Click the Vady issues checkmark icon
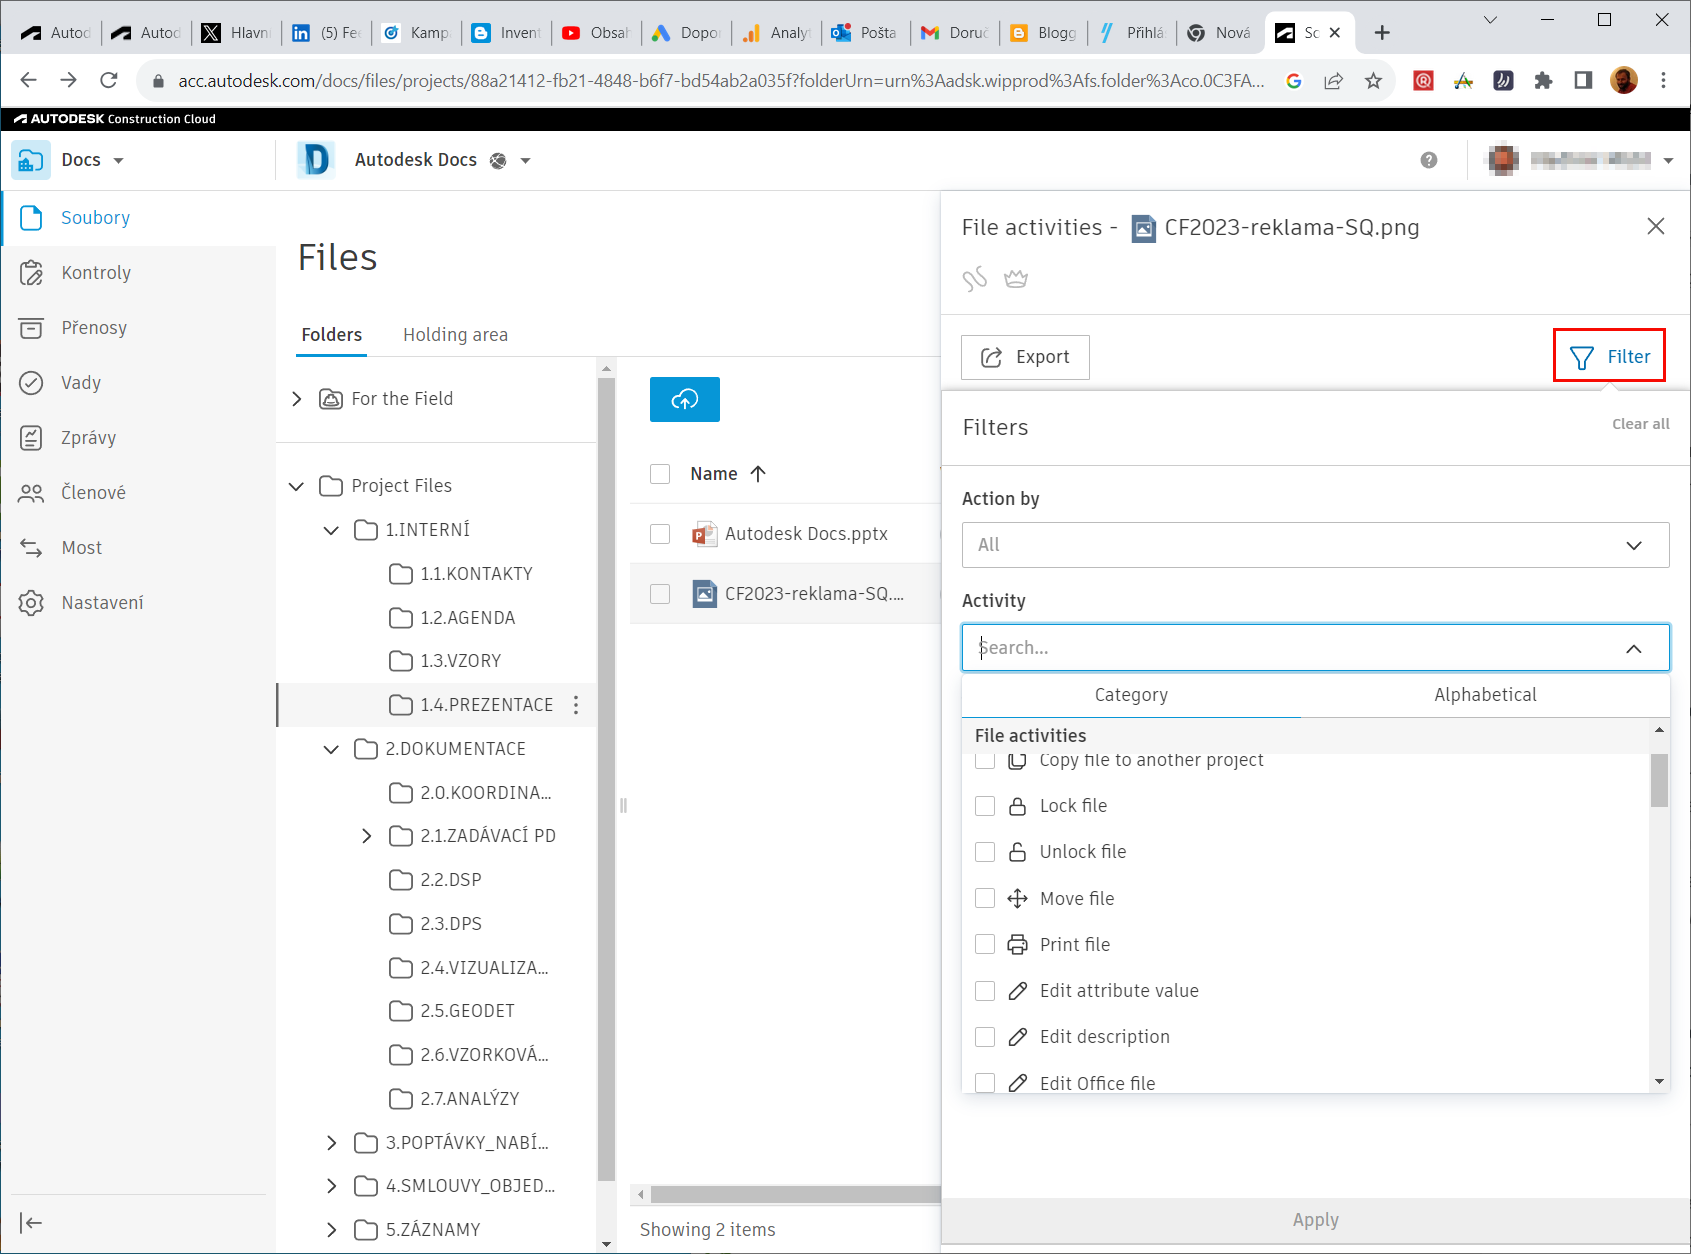This screenshot has height=1254, width=1691. pos(32,383)
